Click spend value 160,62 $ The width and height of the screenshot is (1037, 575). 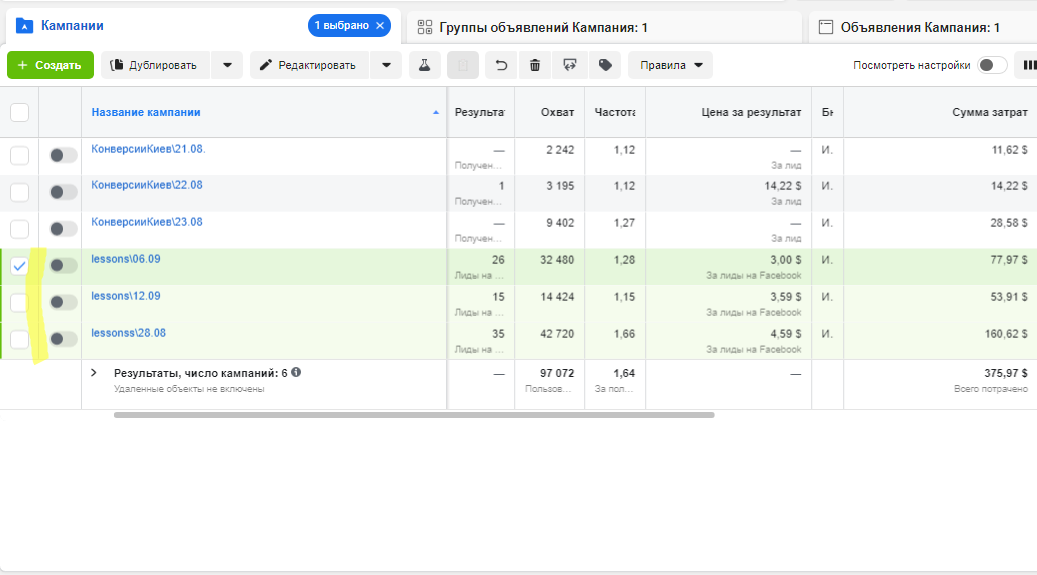[x=1006, y=334]
